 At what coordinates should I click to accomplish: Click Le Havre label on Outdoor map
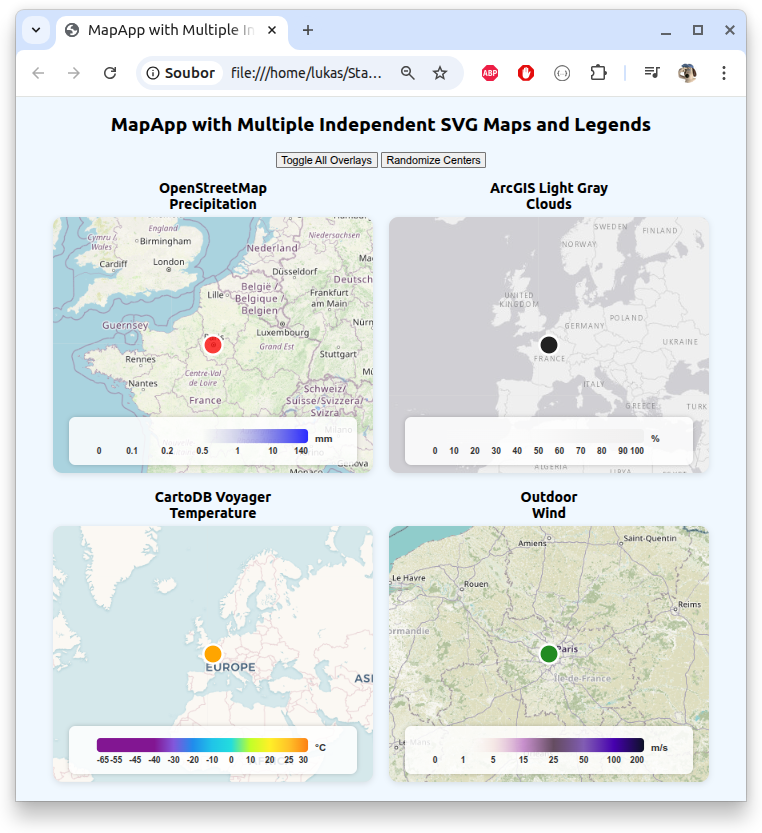[409, 578]
